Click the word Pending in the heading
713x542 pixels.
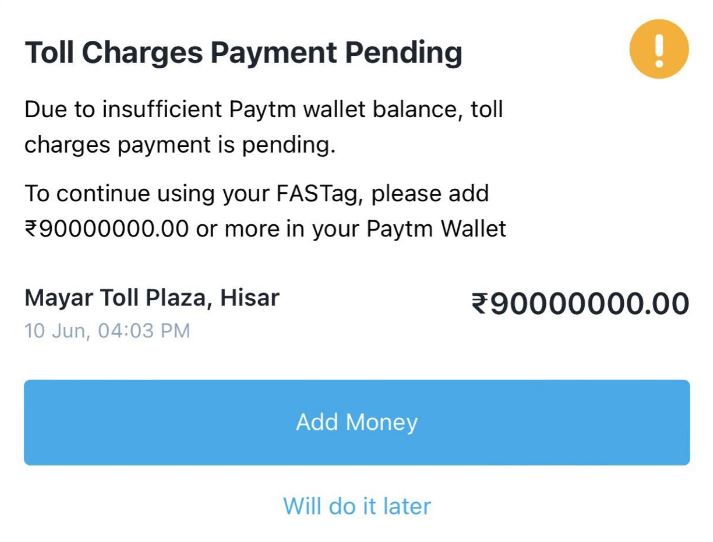tap(403, 53)
